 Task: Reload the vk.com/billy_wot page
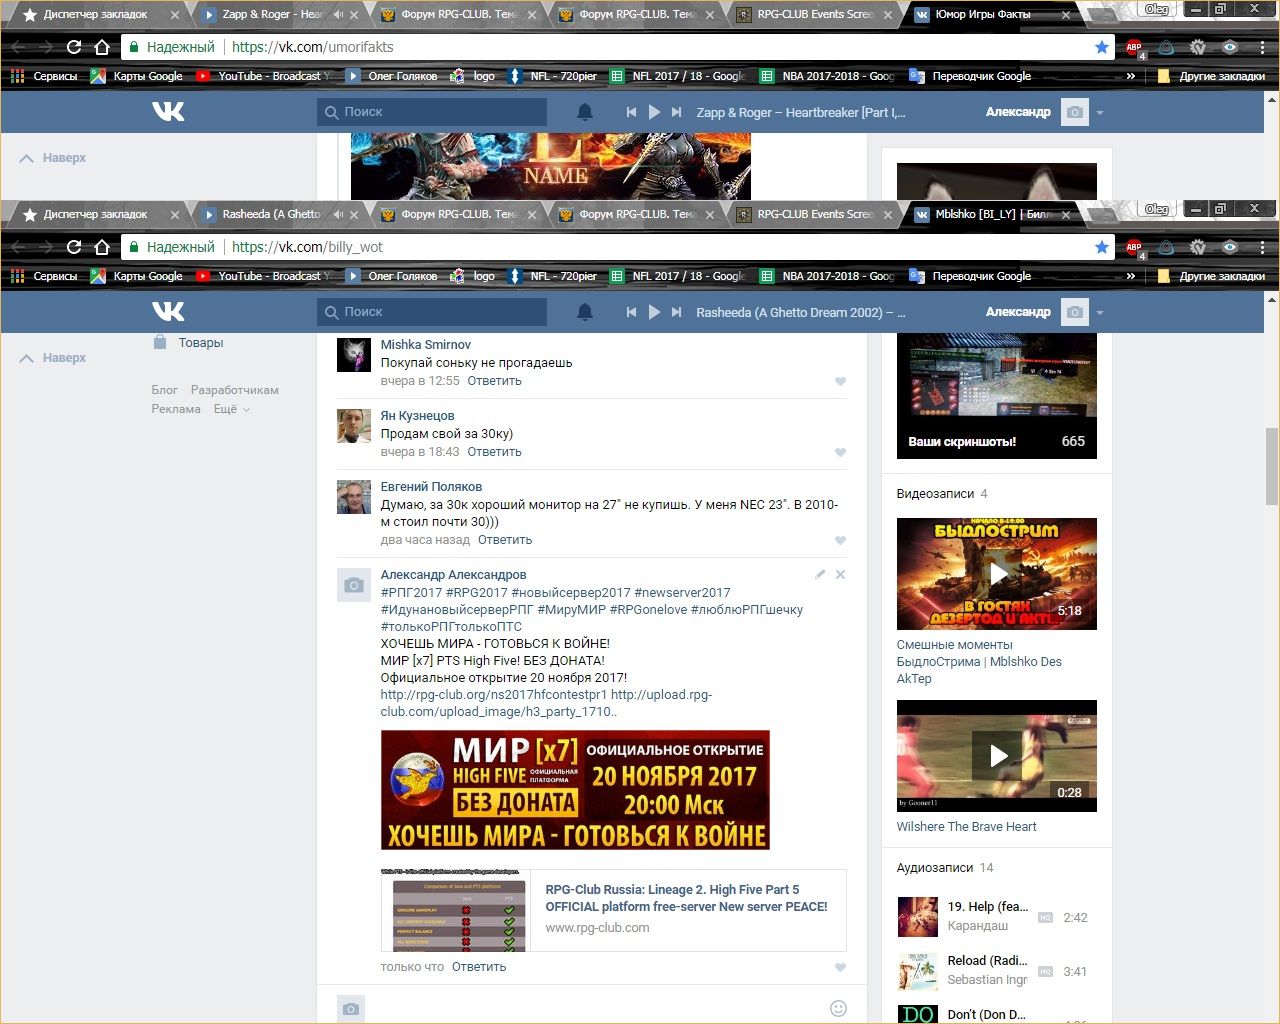(74, 247)
